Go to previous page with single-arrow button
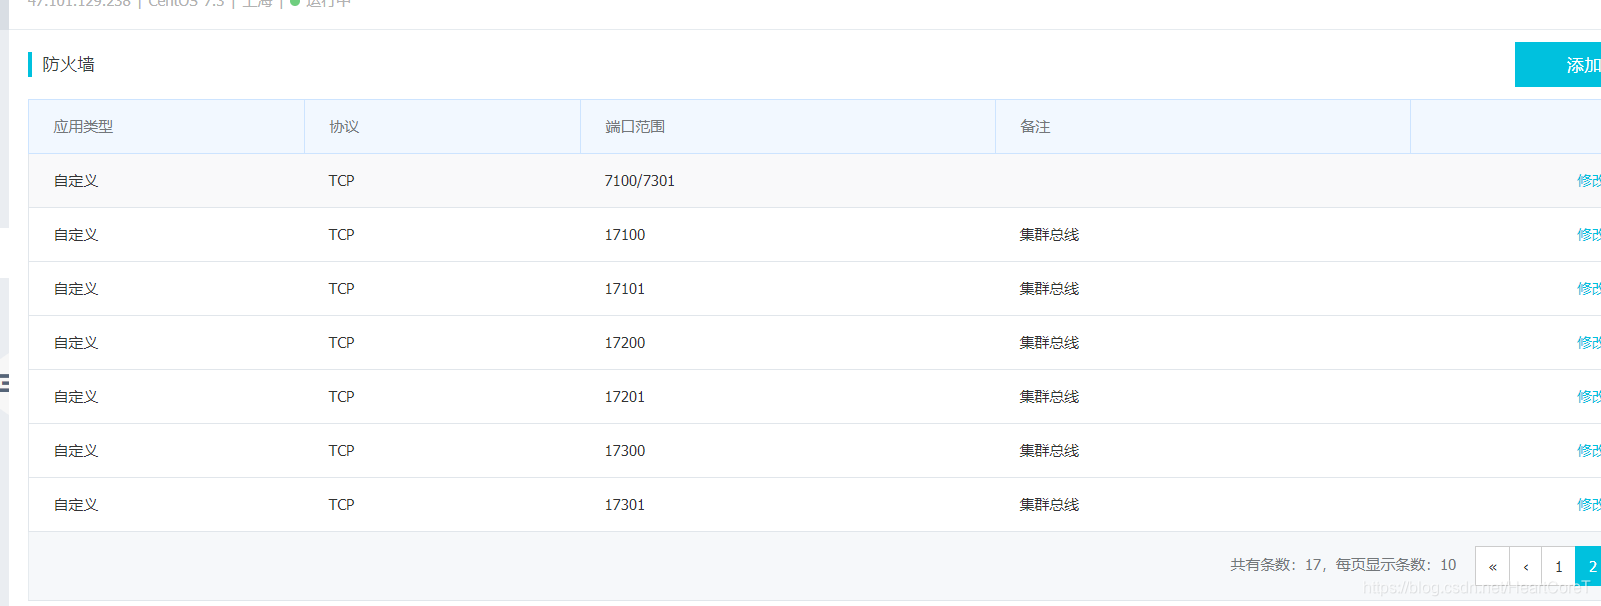Viewport: 1601px width, 606px height. click(1525, 566)
